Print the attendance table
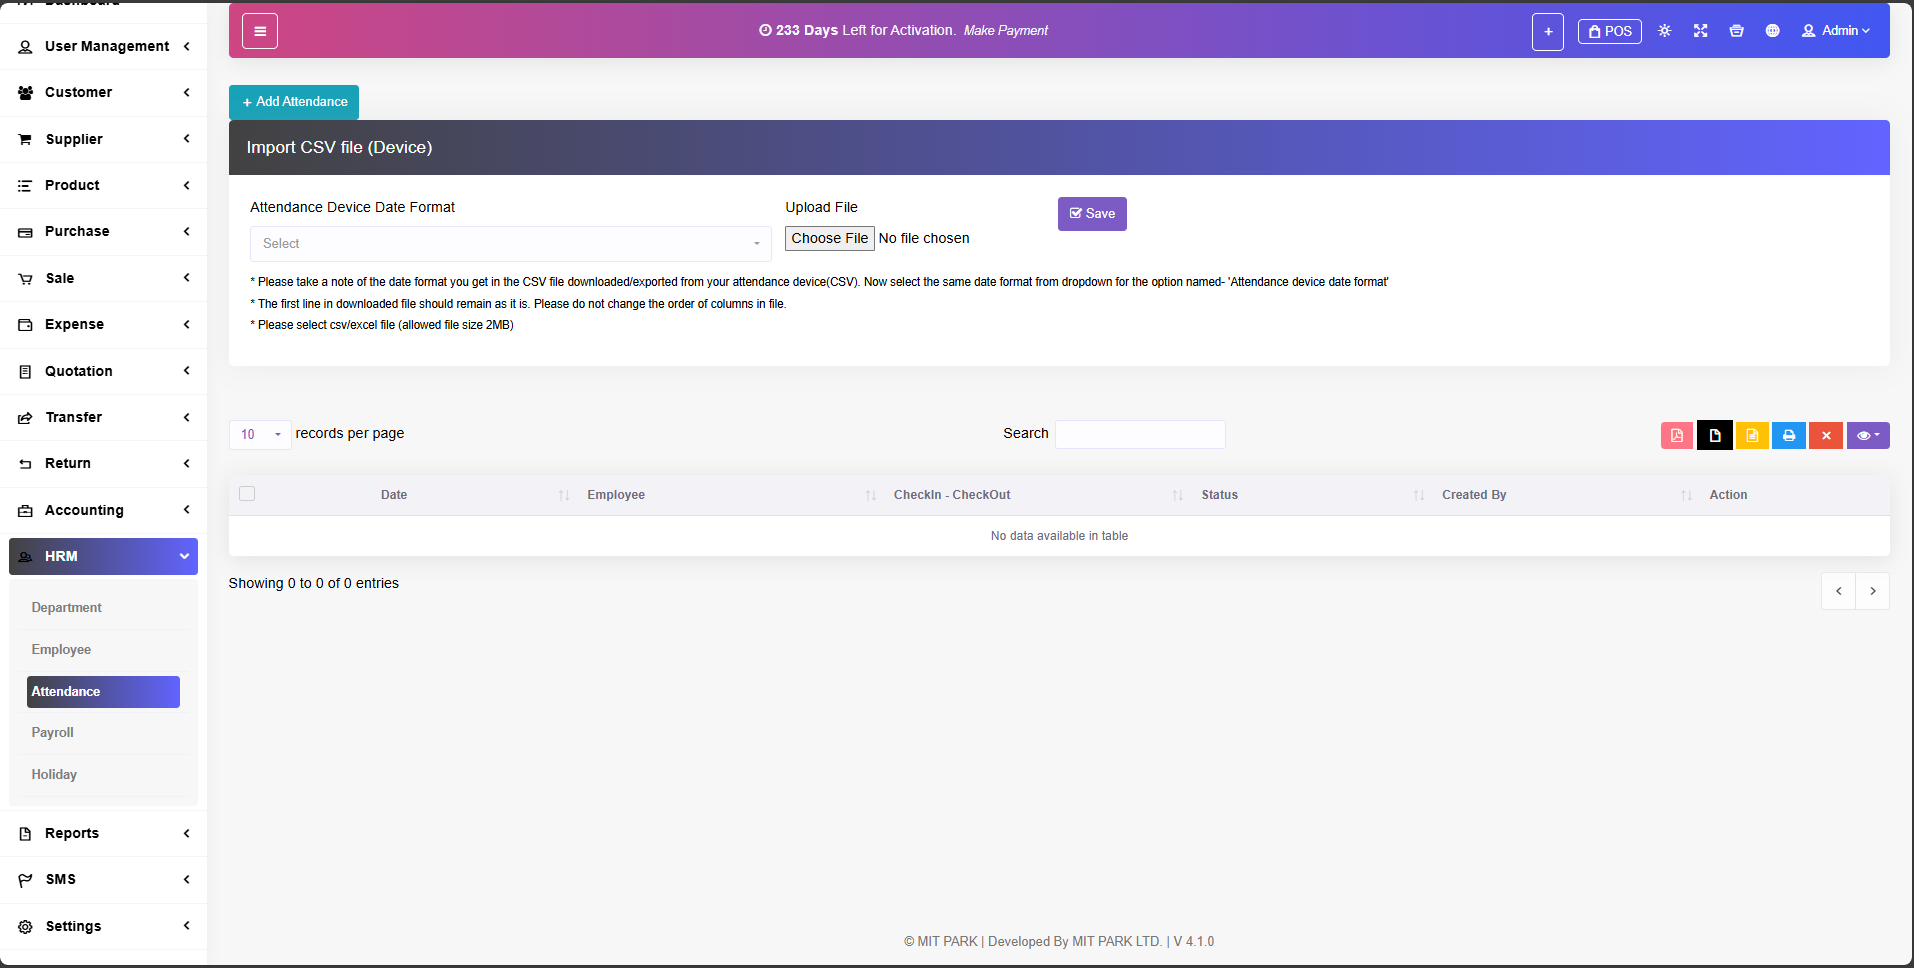1914x968 pixels. 1788,436
